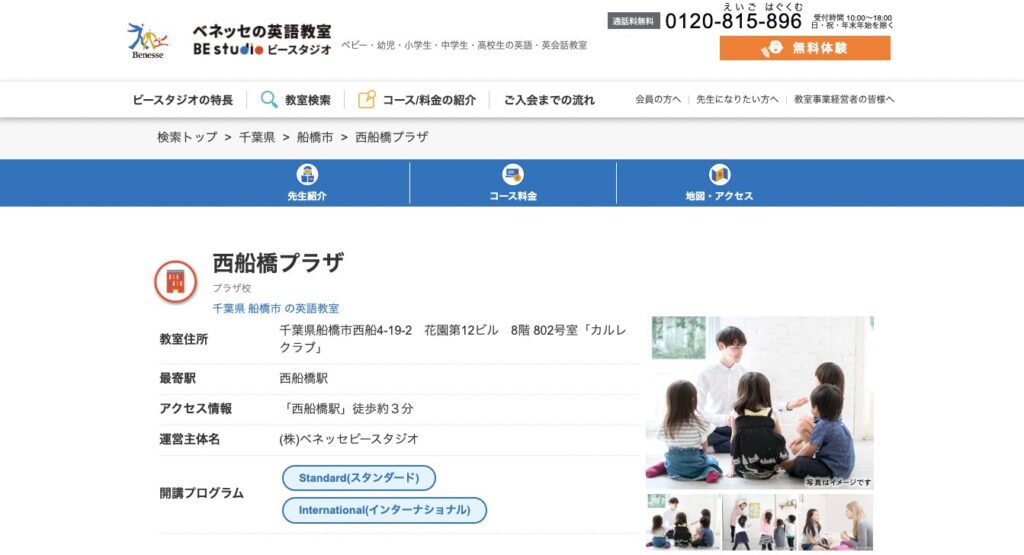Click 検索トップ breadcrumb
Screen dimensions: 1024x555
(187, 137)
